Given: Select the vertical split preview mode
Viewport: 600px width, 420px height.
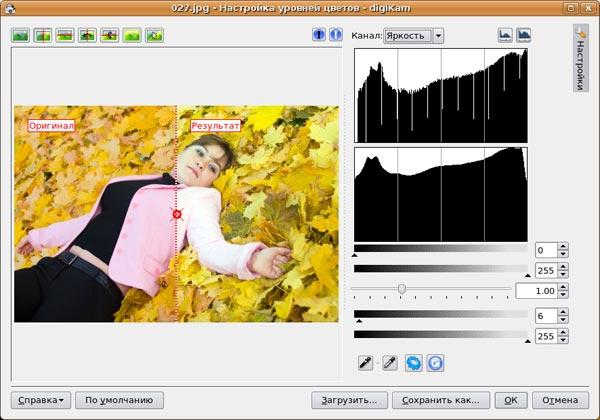Looking at the screenshot, I should [43, 36].
